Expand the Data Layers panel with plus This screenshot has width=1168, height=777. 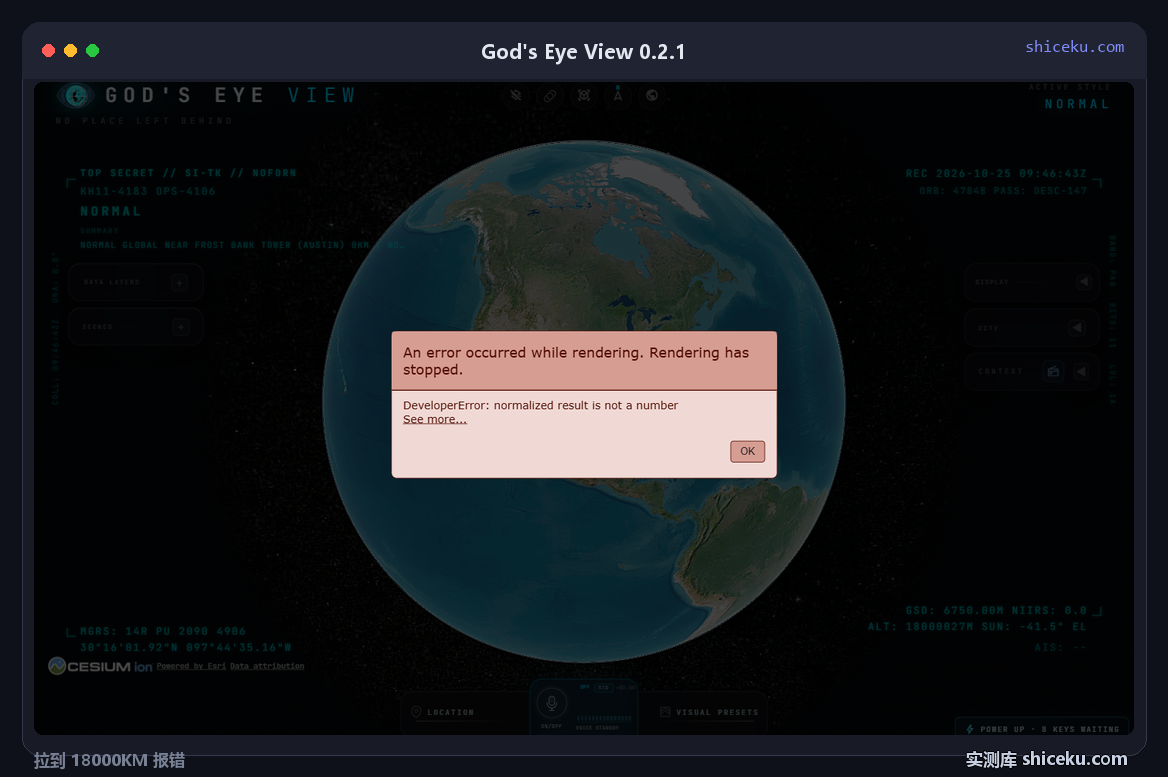pos(180,282)
